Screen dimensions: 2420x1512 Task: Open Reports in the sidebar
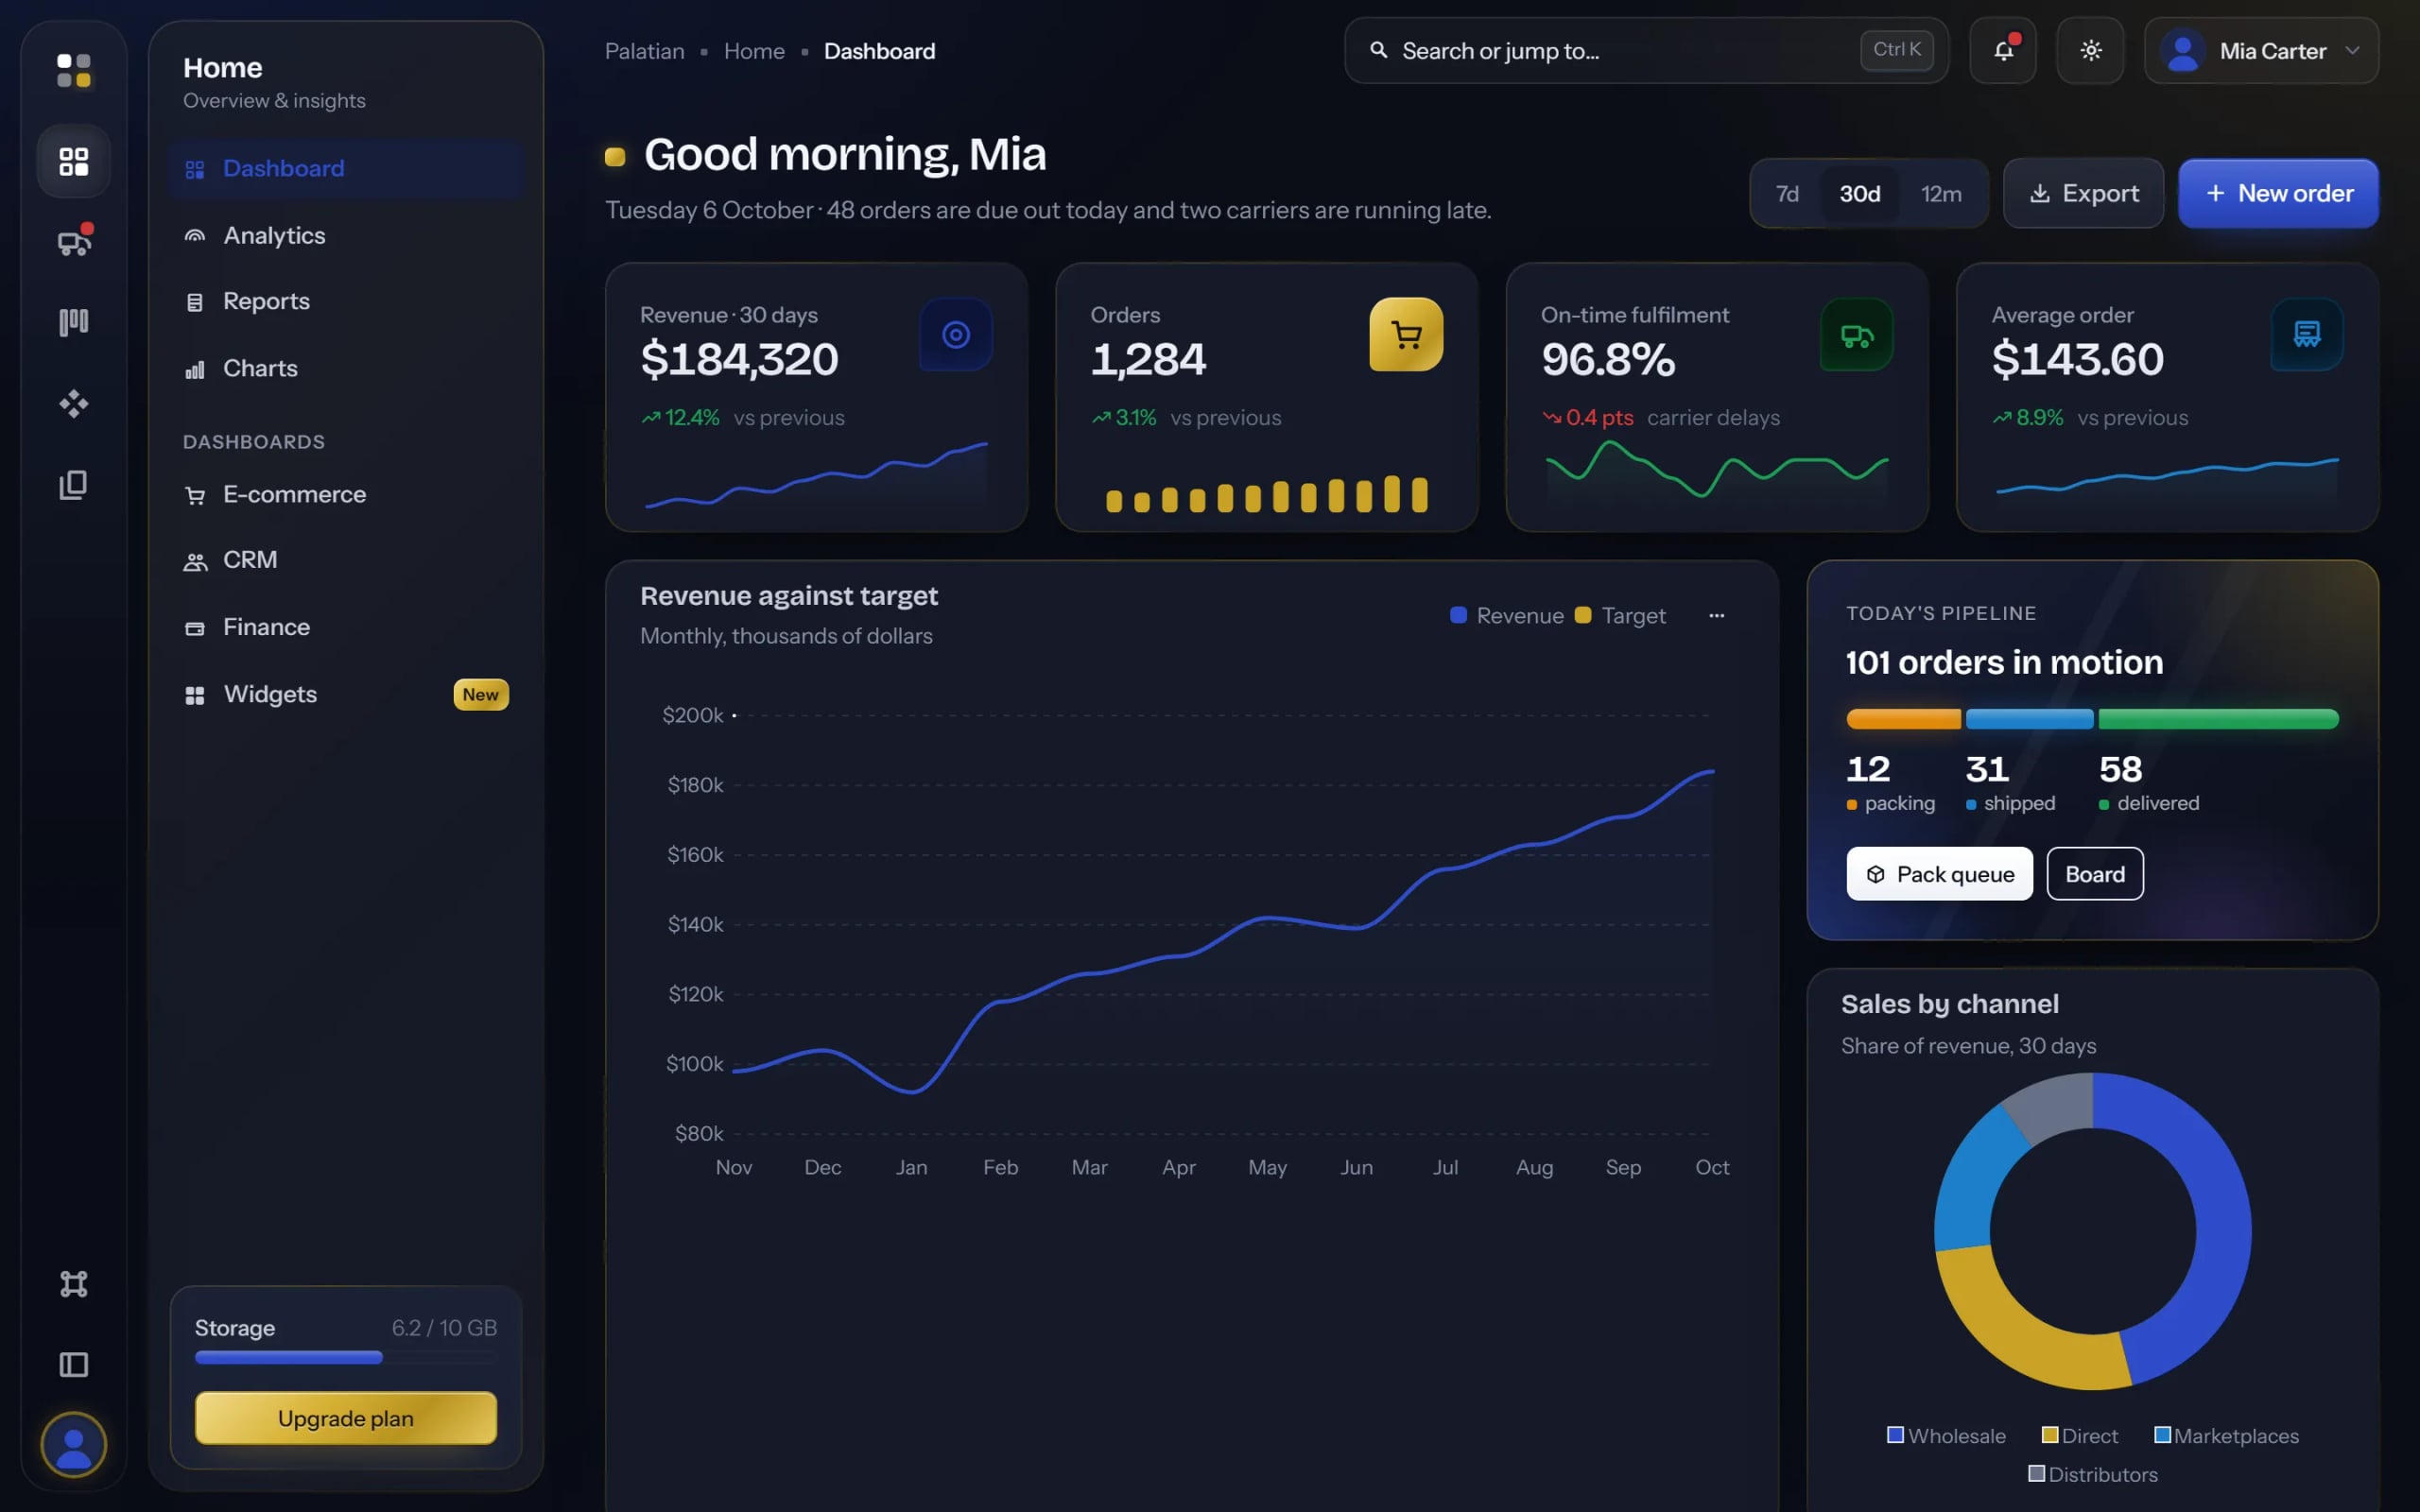(x=345, y=301)
